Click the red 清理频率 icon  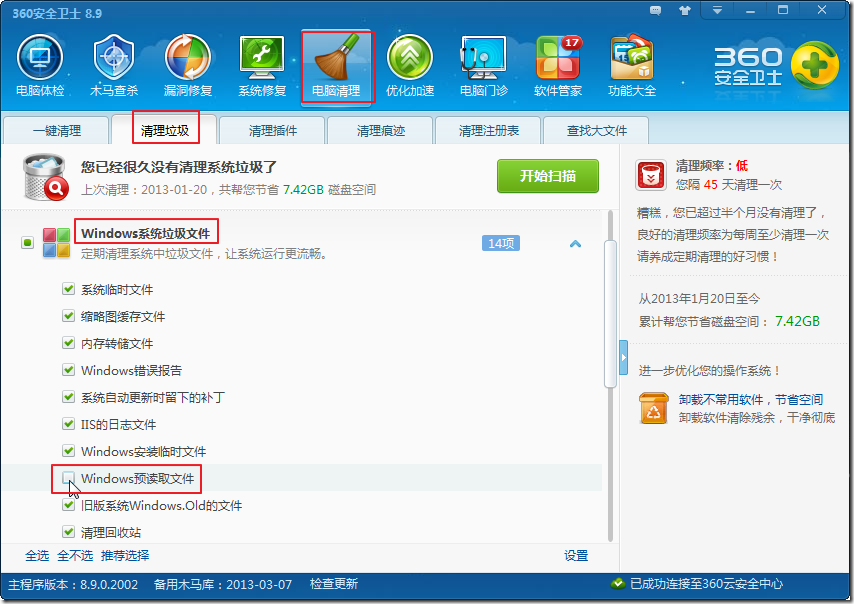point(651,175)
